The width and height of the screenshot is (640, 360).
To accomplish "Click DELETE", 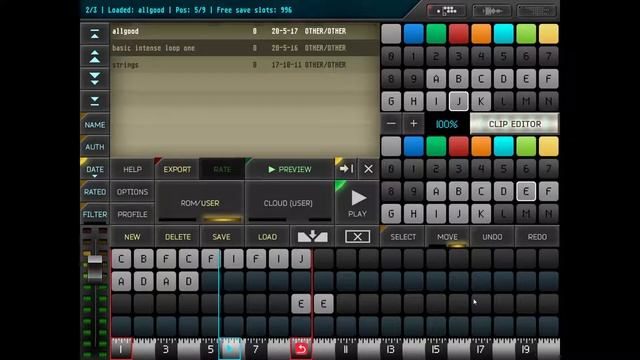I will click(x=178, y=237).
